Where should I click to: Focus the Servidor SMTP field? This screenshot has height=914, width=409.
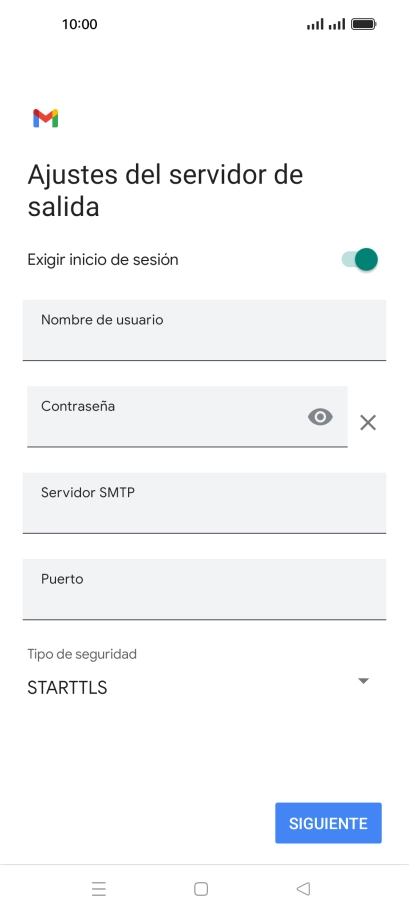(204, 502)
